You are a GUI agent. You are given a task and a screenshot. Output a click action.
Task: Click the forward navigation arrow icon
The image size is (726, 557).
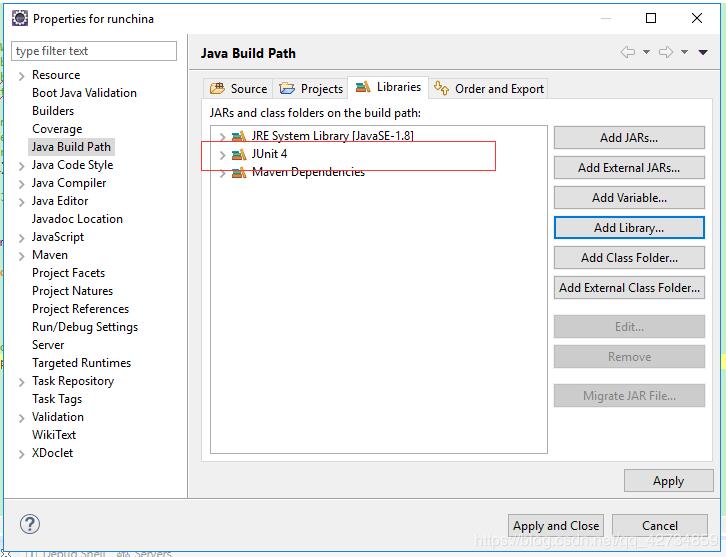click(x=666, y=52)
